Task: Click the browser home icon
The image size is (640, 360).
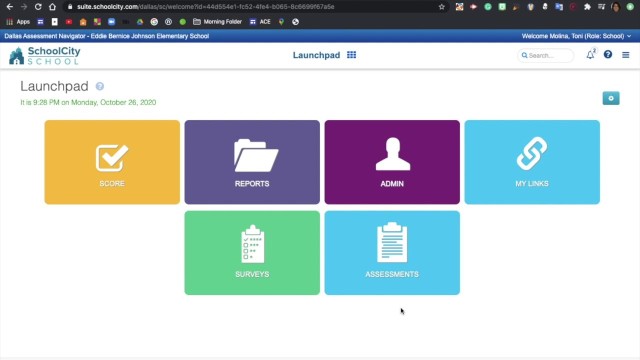Action: point(52,7)
